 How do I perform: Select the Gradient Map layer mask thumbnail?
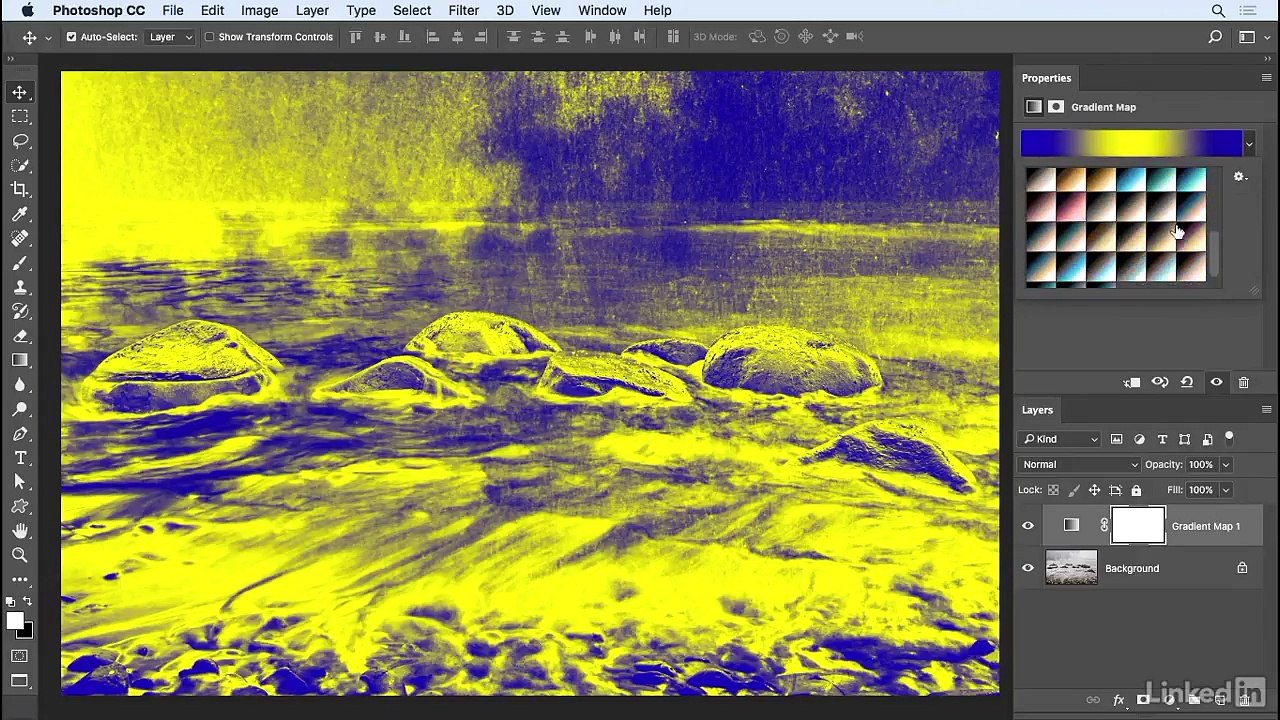tap(1138, 526)
